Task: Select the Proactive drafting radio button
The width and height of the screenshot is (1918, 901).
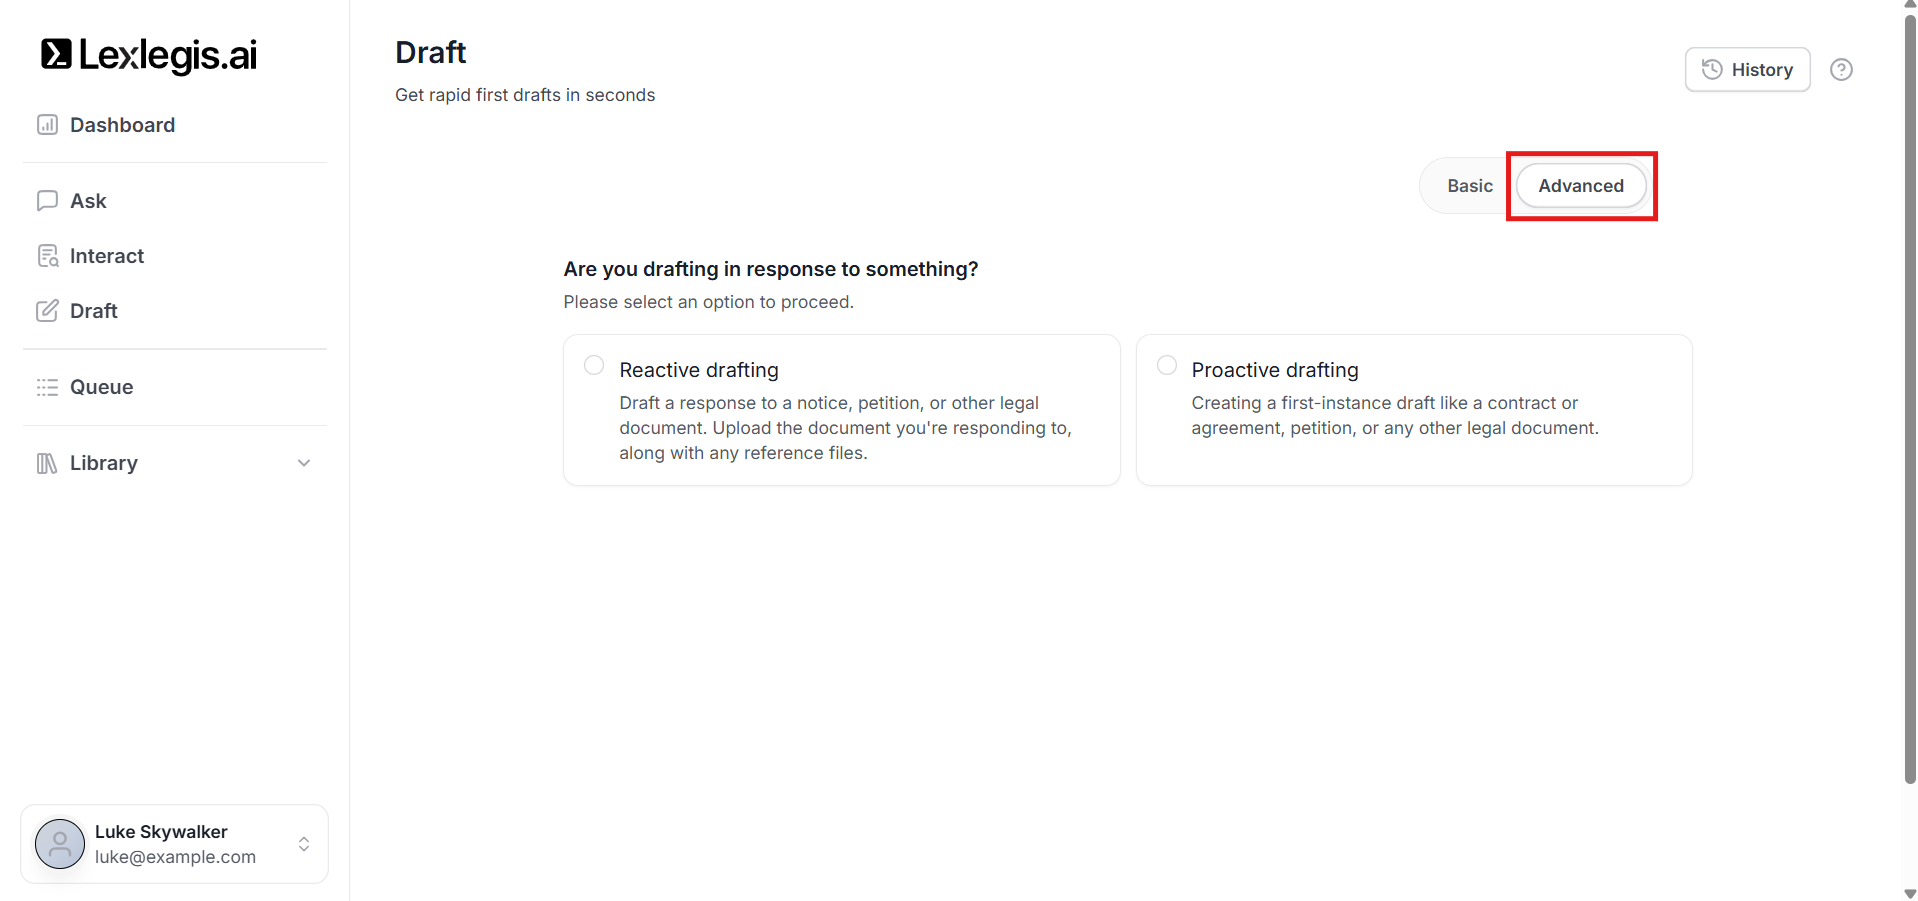Action: tap(1166, 366)
